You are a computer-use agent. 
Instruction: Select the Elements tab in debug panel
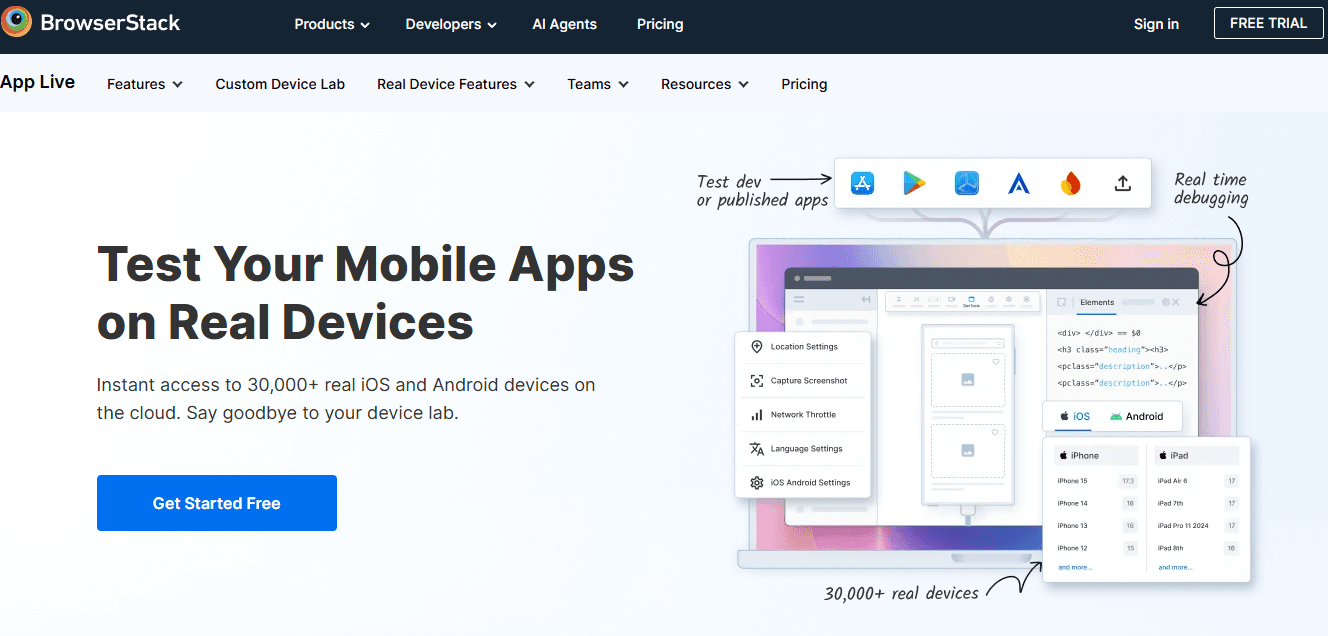coord(1097,302)
